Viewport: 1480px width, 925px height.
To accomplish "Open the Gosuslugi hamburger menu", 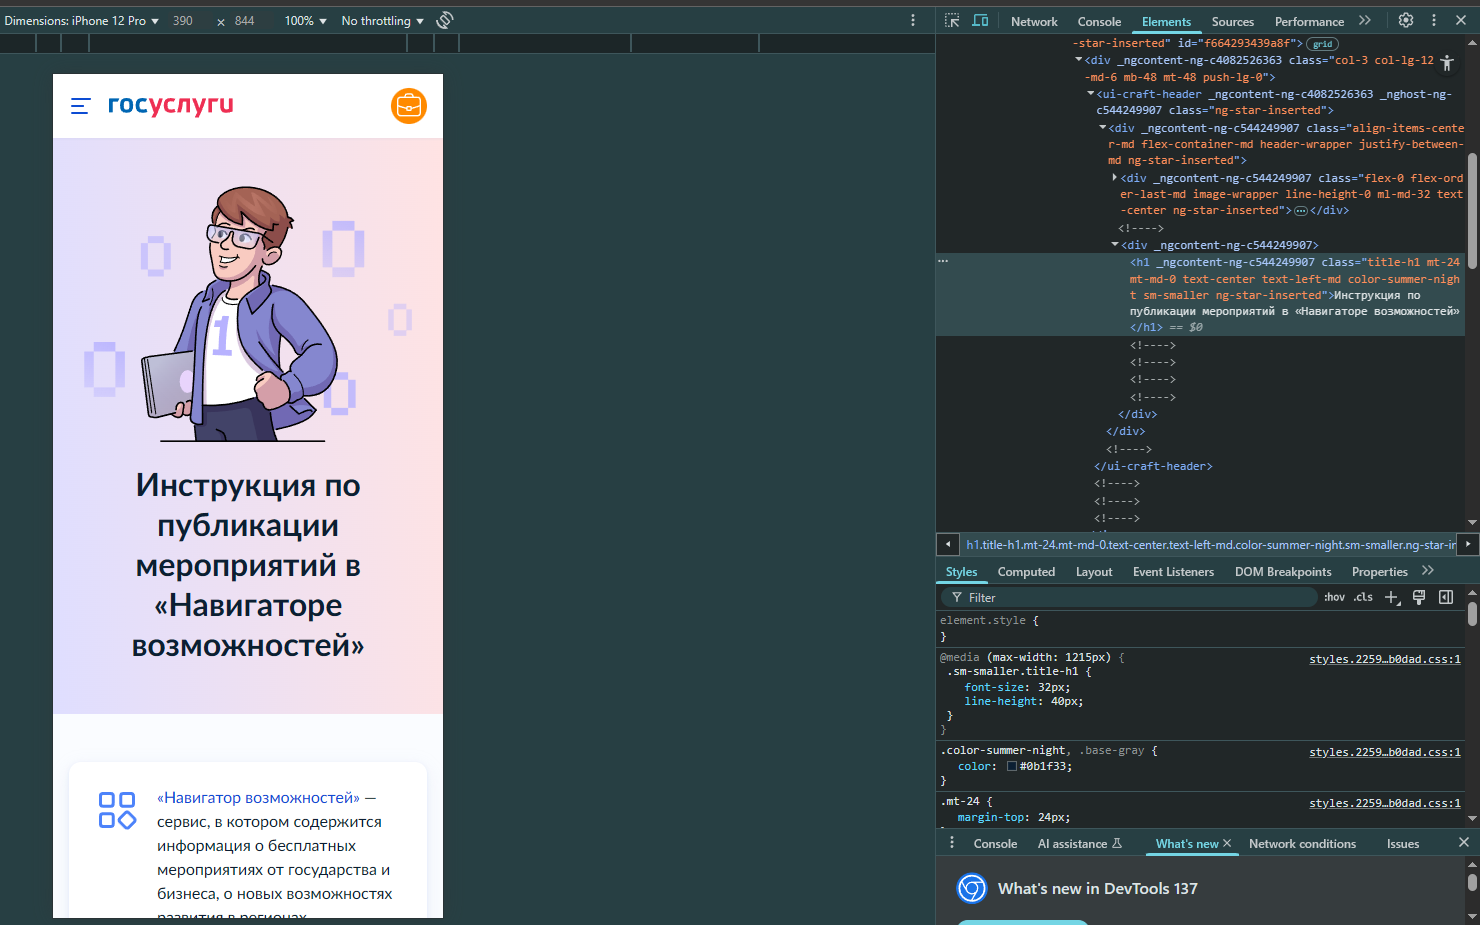I will pos(81,106).
